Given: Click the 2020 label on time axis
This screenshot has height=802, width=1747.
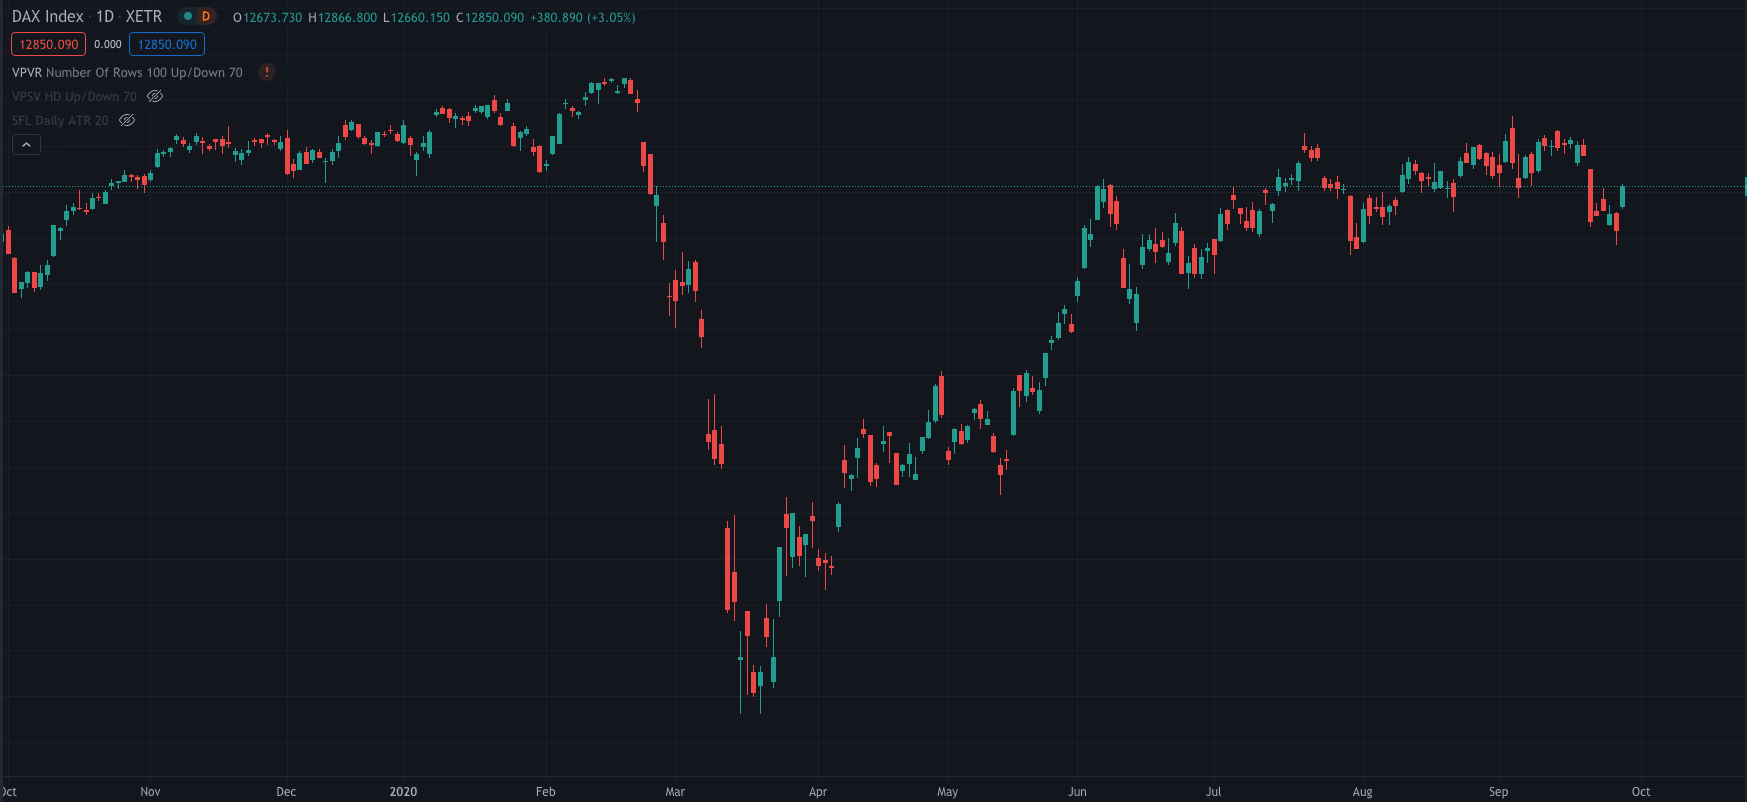Looking at the screenshot, I should 403,791.
